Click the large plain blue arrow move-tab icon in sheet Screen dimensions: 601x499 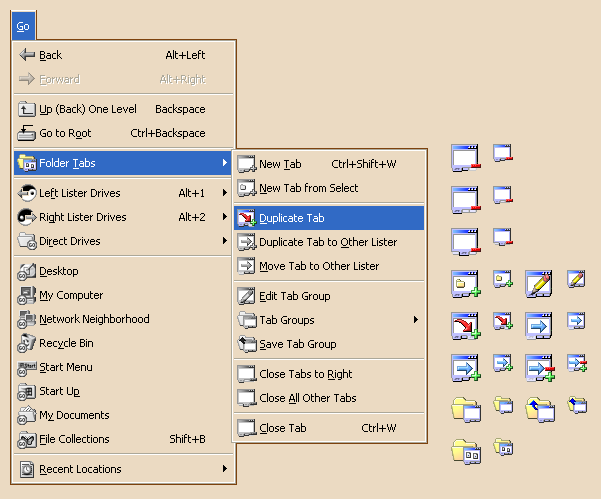pyautogui.click(x=539, y=326)
